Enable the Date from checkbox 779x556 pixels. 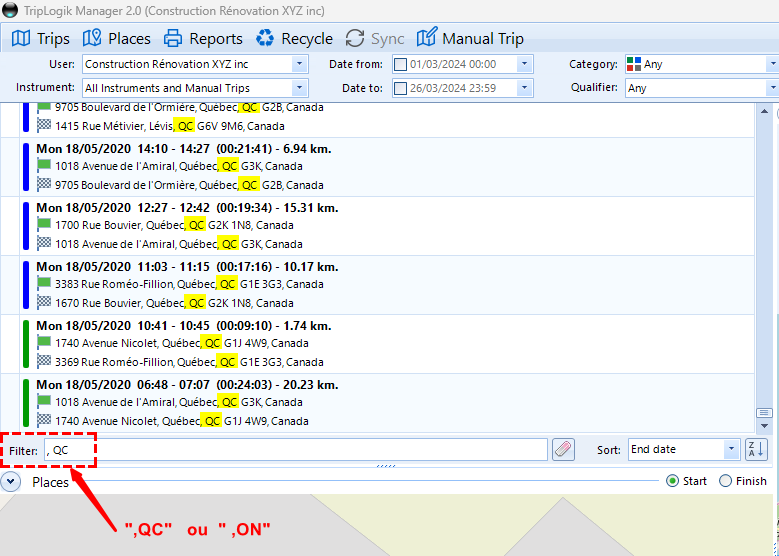coord(400,65)
